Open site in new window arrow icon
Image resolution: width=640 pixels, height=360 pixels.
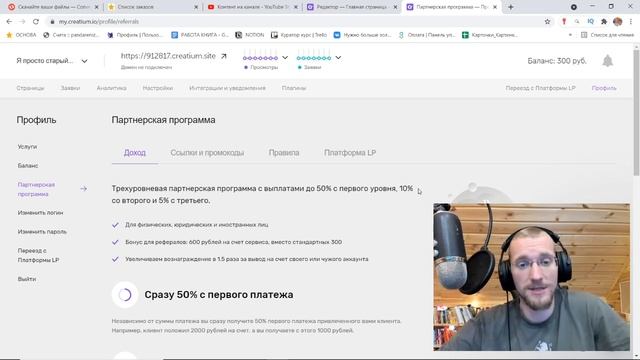pyautogui.click(x=224, y=56)
